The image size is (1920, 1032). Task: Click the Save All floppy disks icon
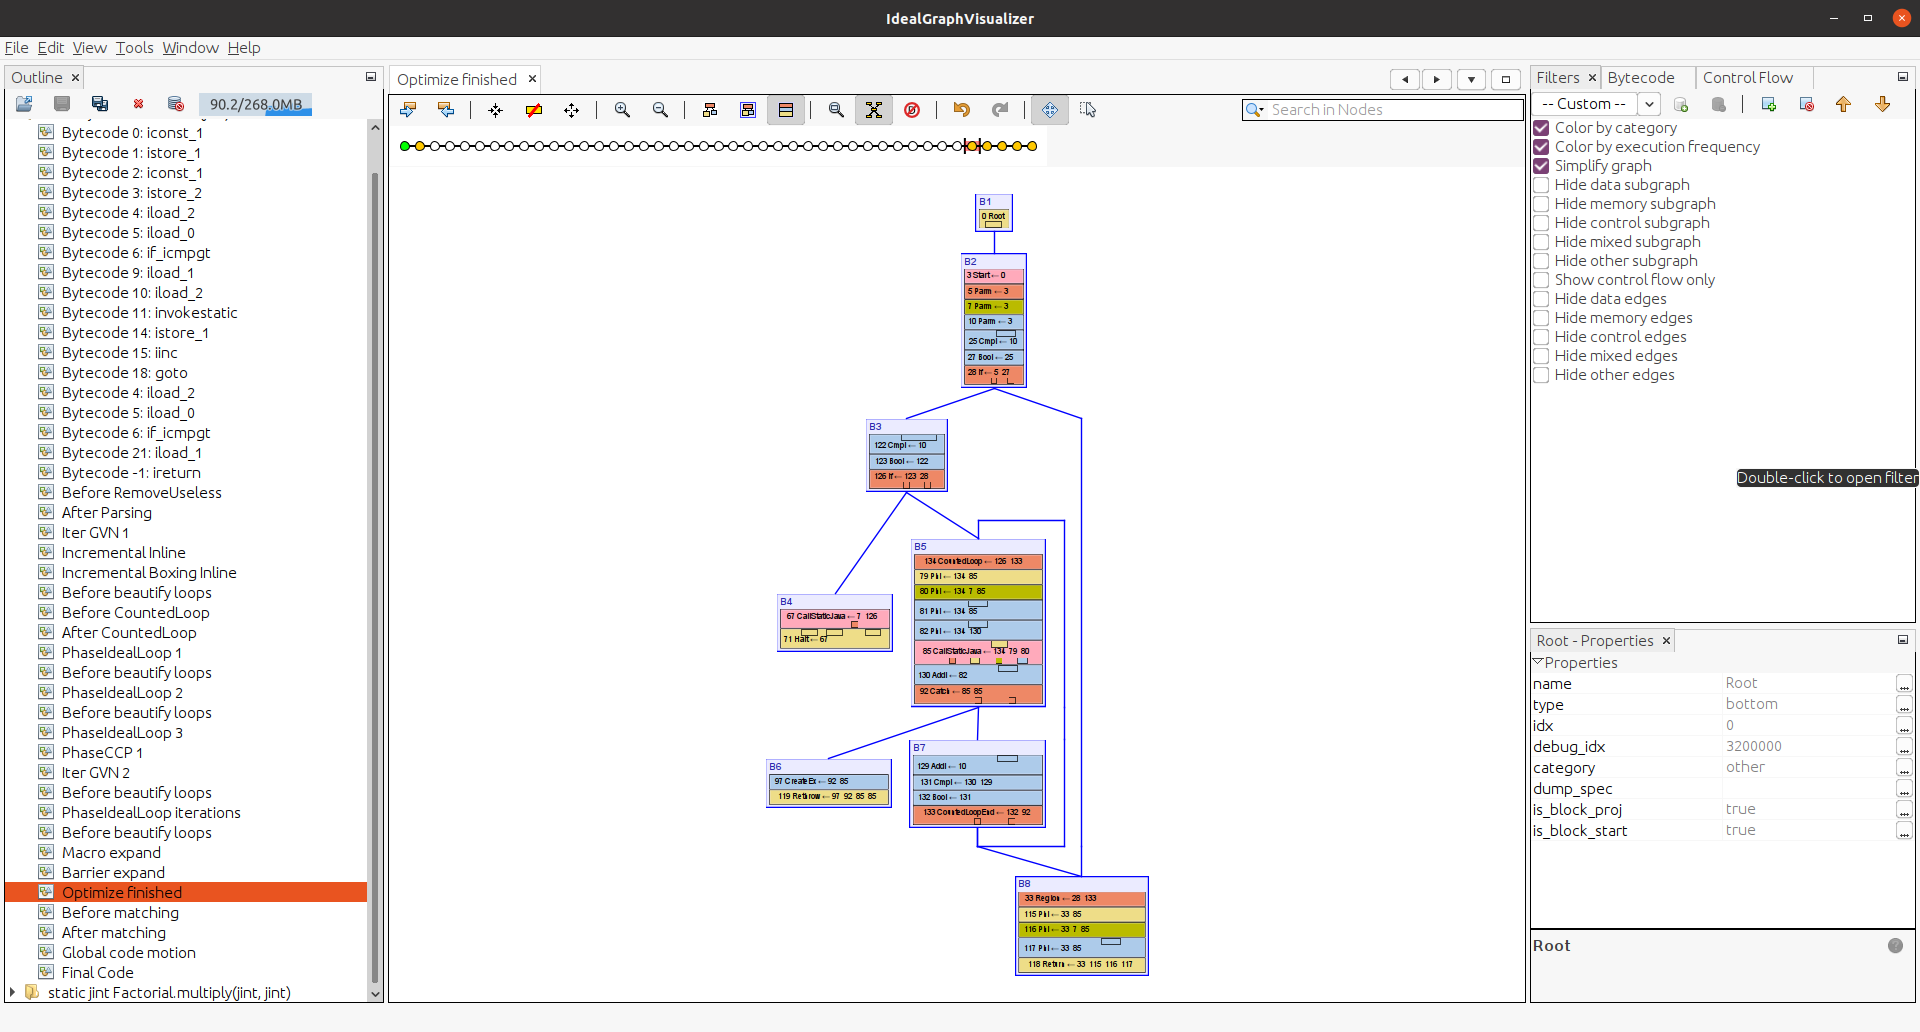click(100, 104)
